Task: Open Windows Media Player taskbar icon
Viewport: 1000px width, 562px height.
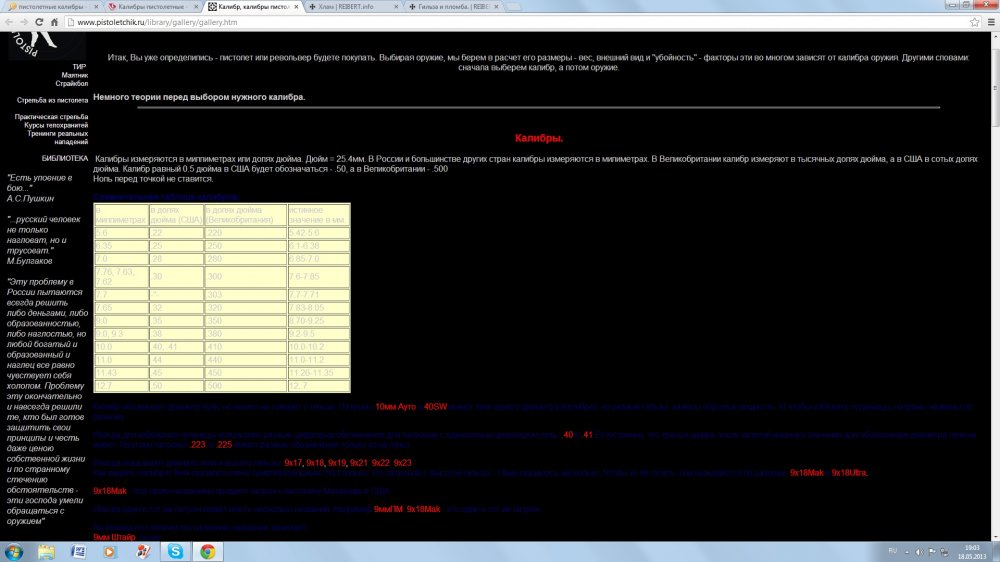Action: (110, 552)
